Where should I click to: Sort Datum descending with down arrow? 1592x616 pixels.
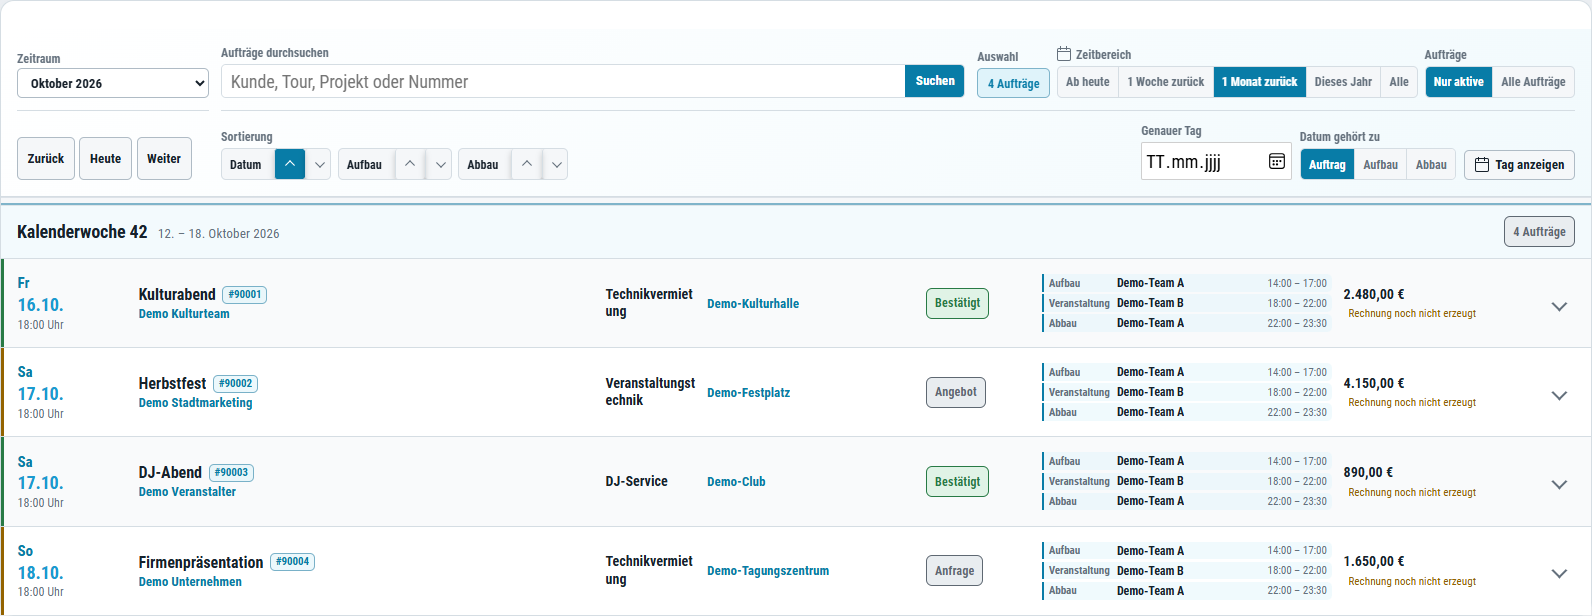[319, 164]
